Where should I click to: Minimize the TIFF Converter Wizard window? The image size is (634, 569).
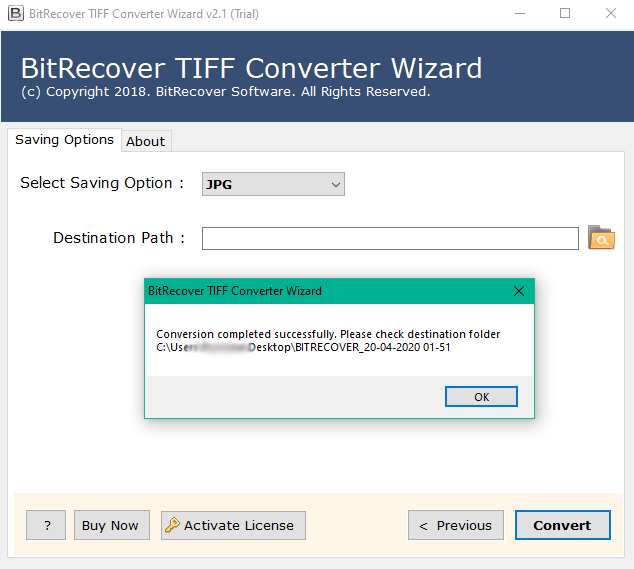519,13
